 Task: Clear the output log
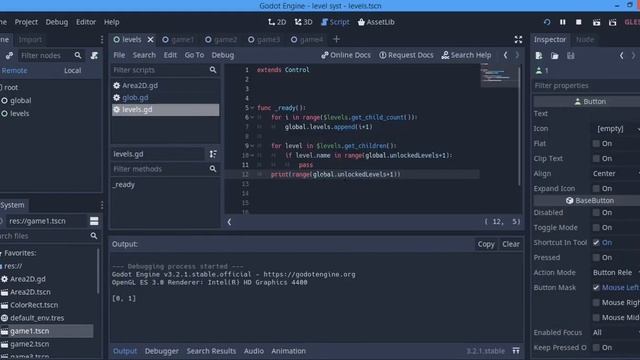tap(511, 244)
